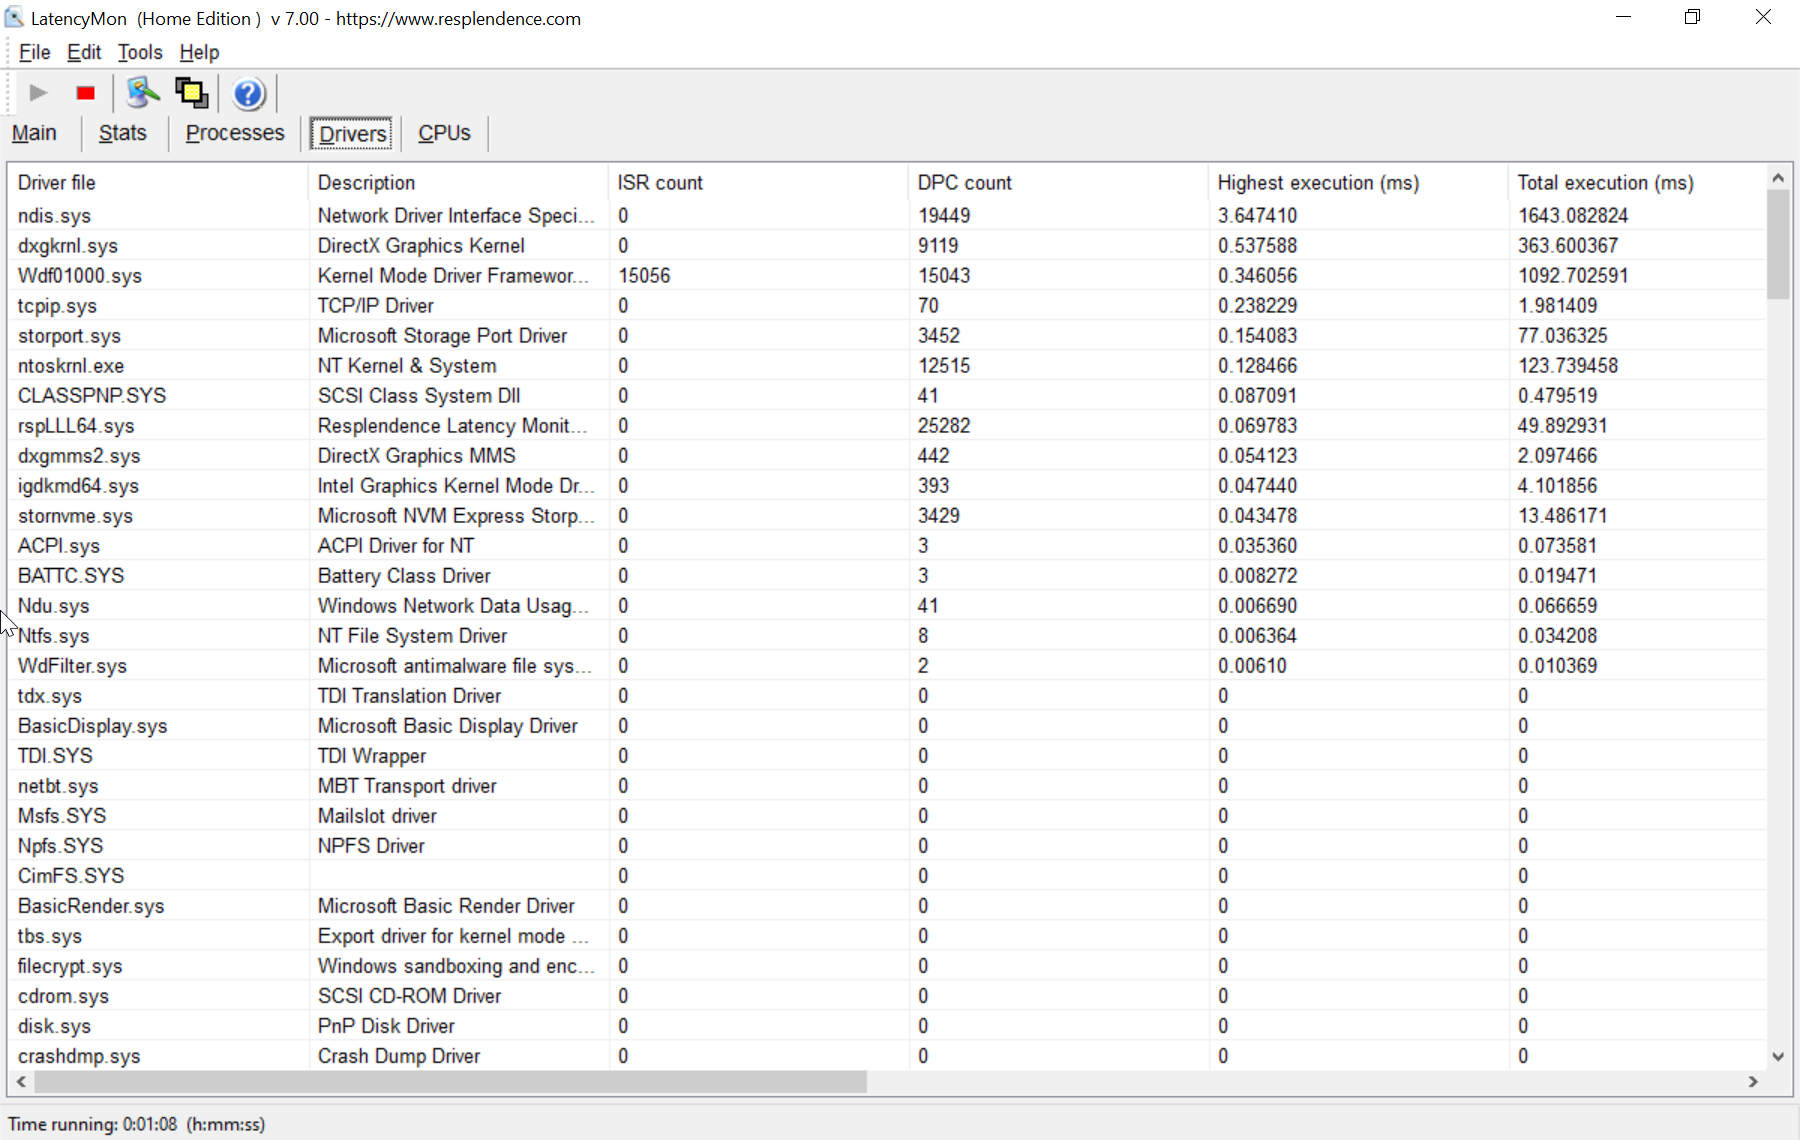Select the Ntfs.sys driver row

coord(887,636)
